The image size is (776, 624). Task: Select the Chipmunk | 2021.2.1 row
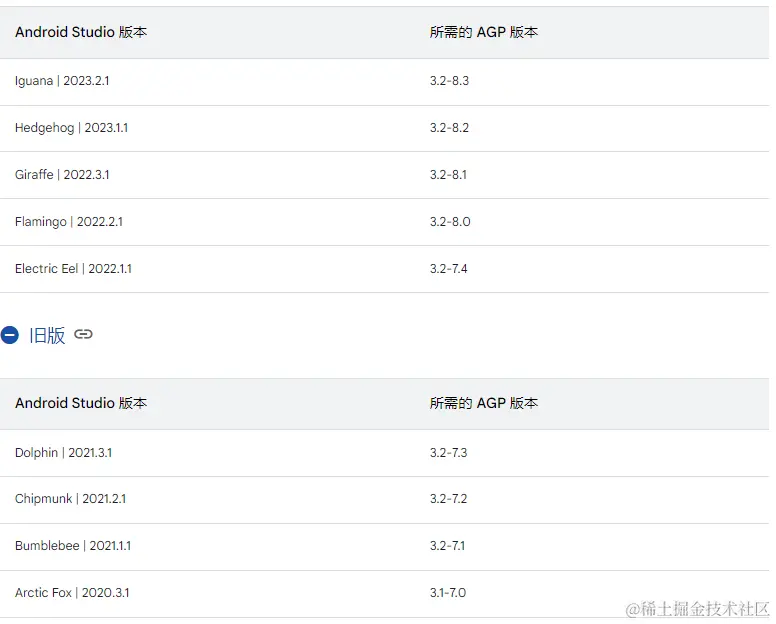(70, 499)
